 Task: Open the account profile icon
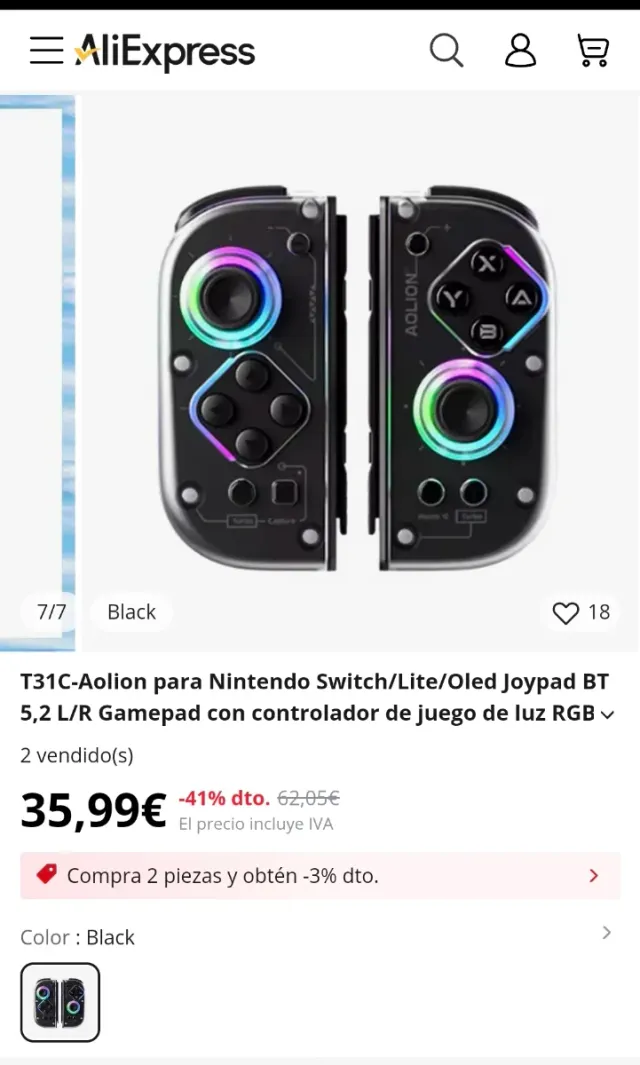[520, 50]
